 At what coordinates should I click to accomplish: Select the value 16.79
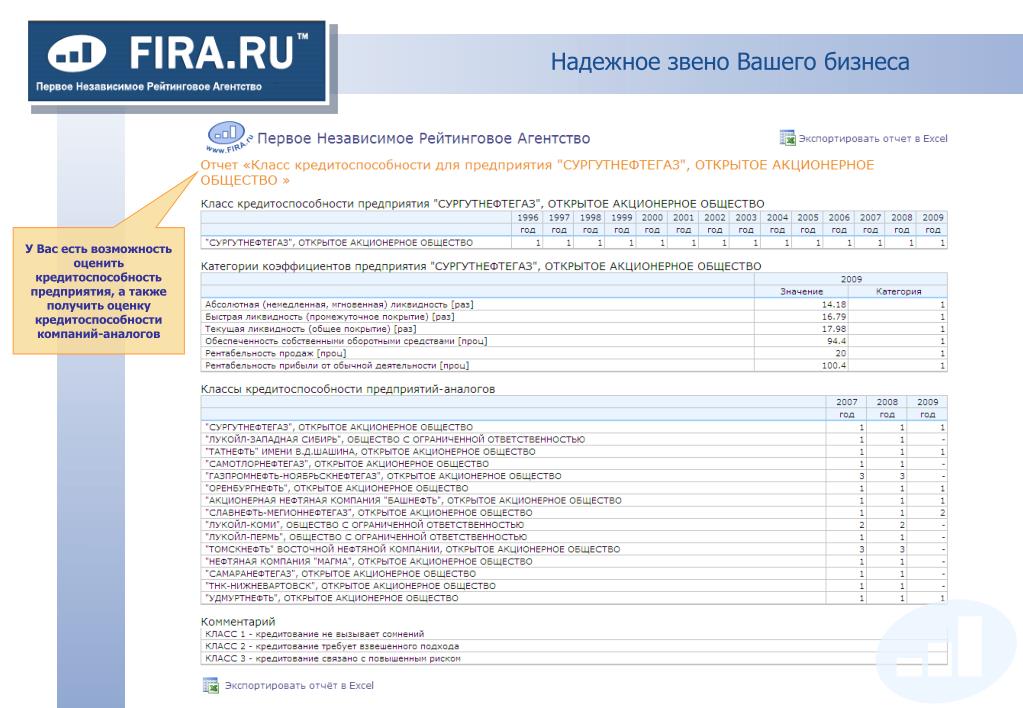point(834,316)
